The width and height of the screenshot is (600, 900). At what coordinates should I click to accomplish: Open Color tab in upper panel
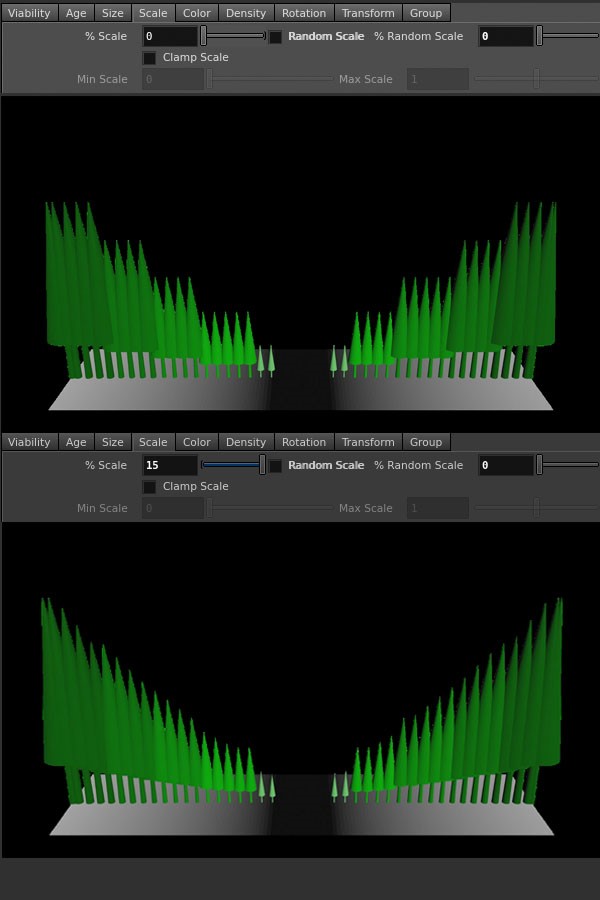point(196,13)
